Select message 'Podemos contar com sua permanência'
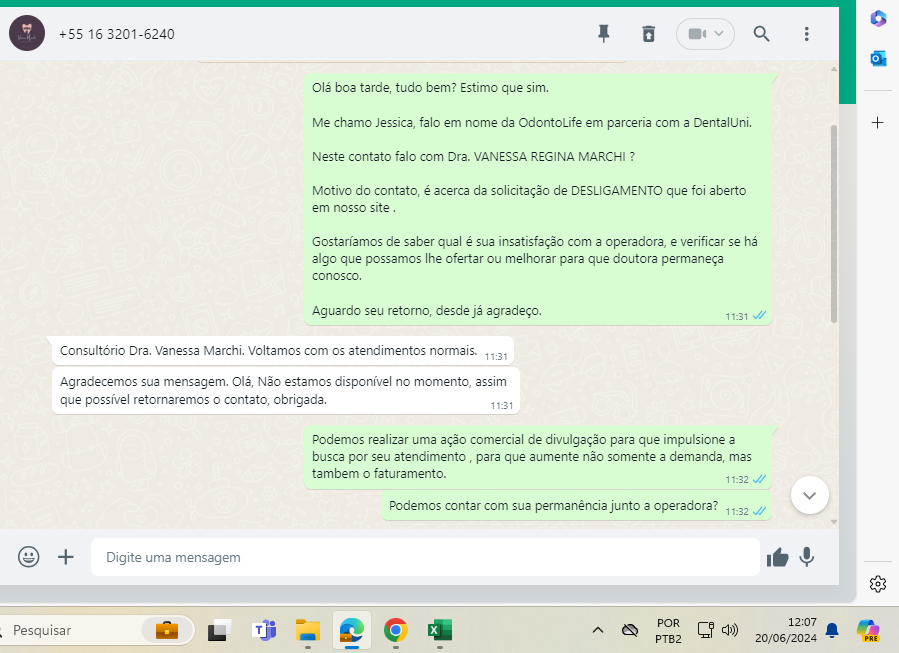 point(576,506)
